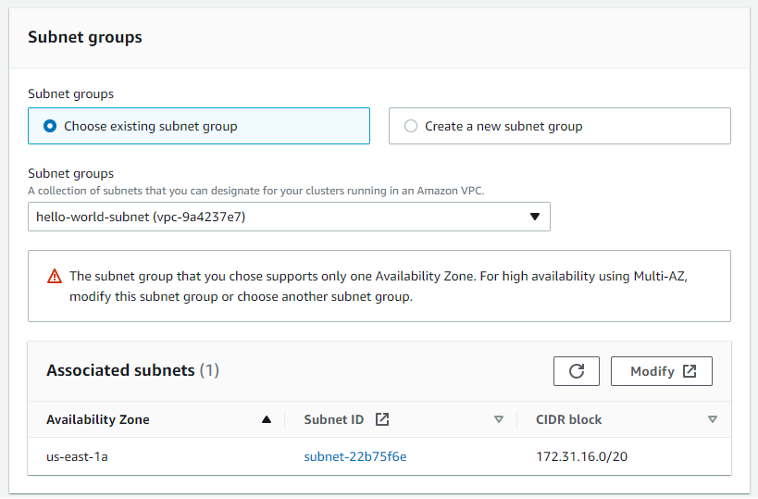Click the 172.31.16.0/20 CIDR cell
The image size is (758, 499).
tap(582, 457)
